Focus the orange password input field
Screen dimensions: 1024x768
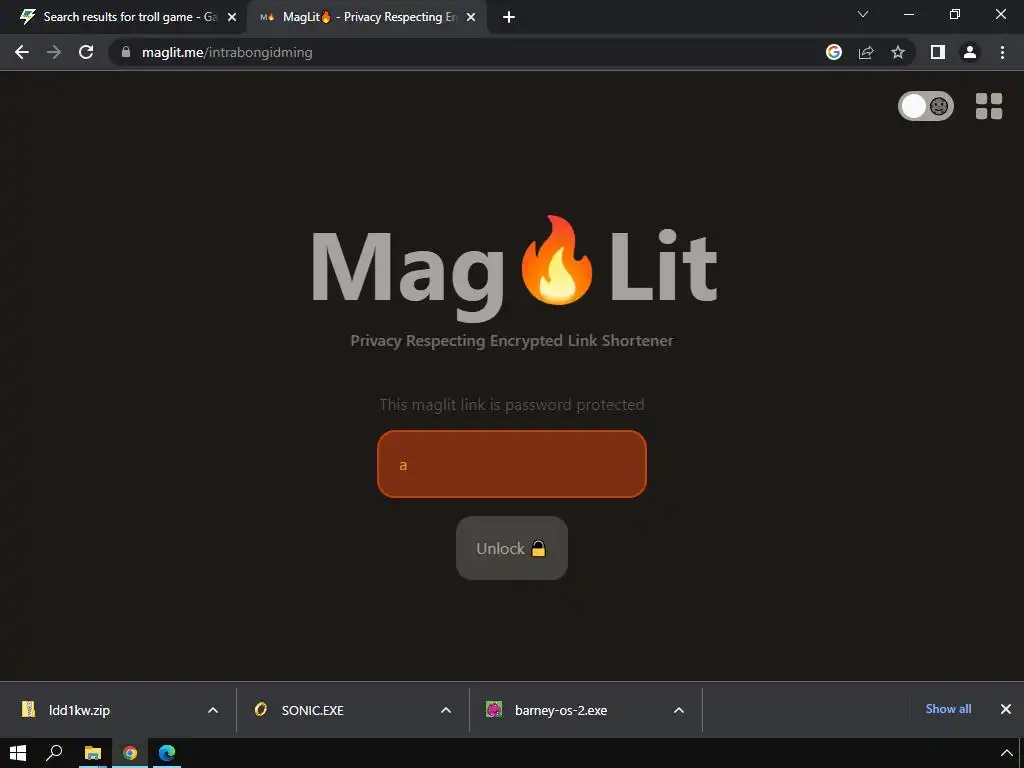click(511, 464)
